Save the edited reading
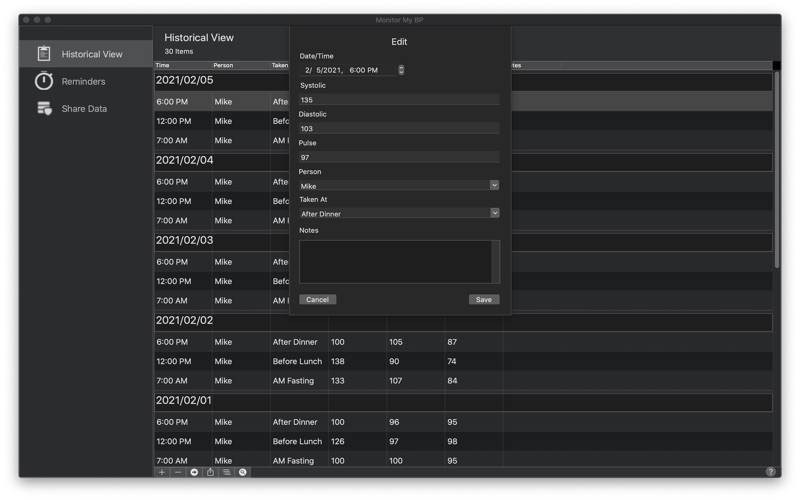The height and width of the screenshot is (500, 800). pos(484,299)
